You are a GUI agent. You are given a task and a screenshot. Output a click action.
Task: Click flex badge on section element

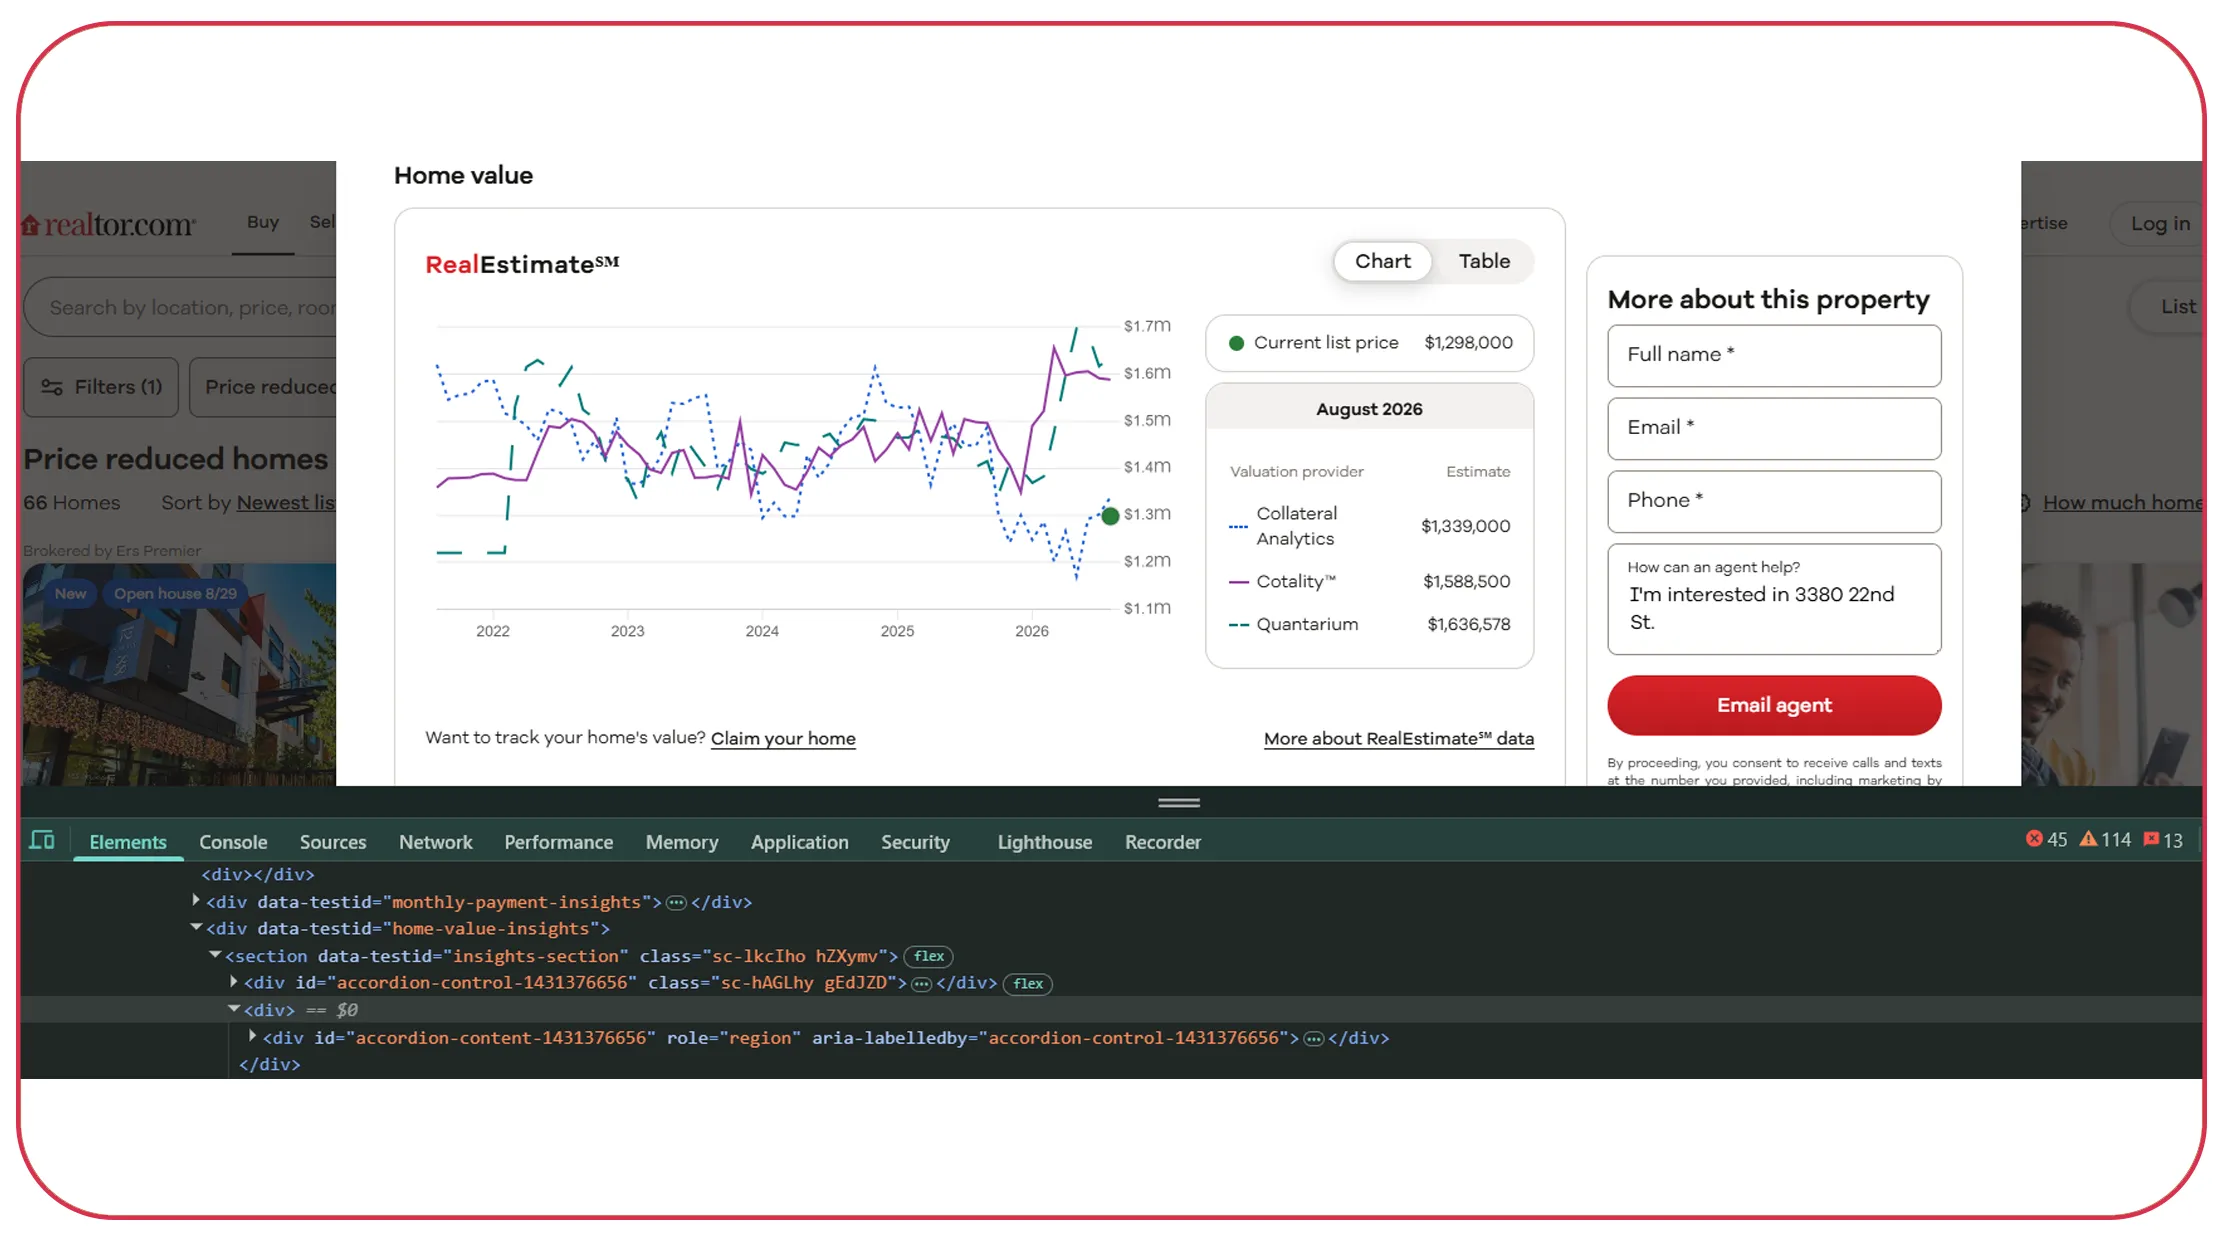928,956
